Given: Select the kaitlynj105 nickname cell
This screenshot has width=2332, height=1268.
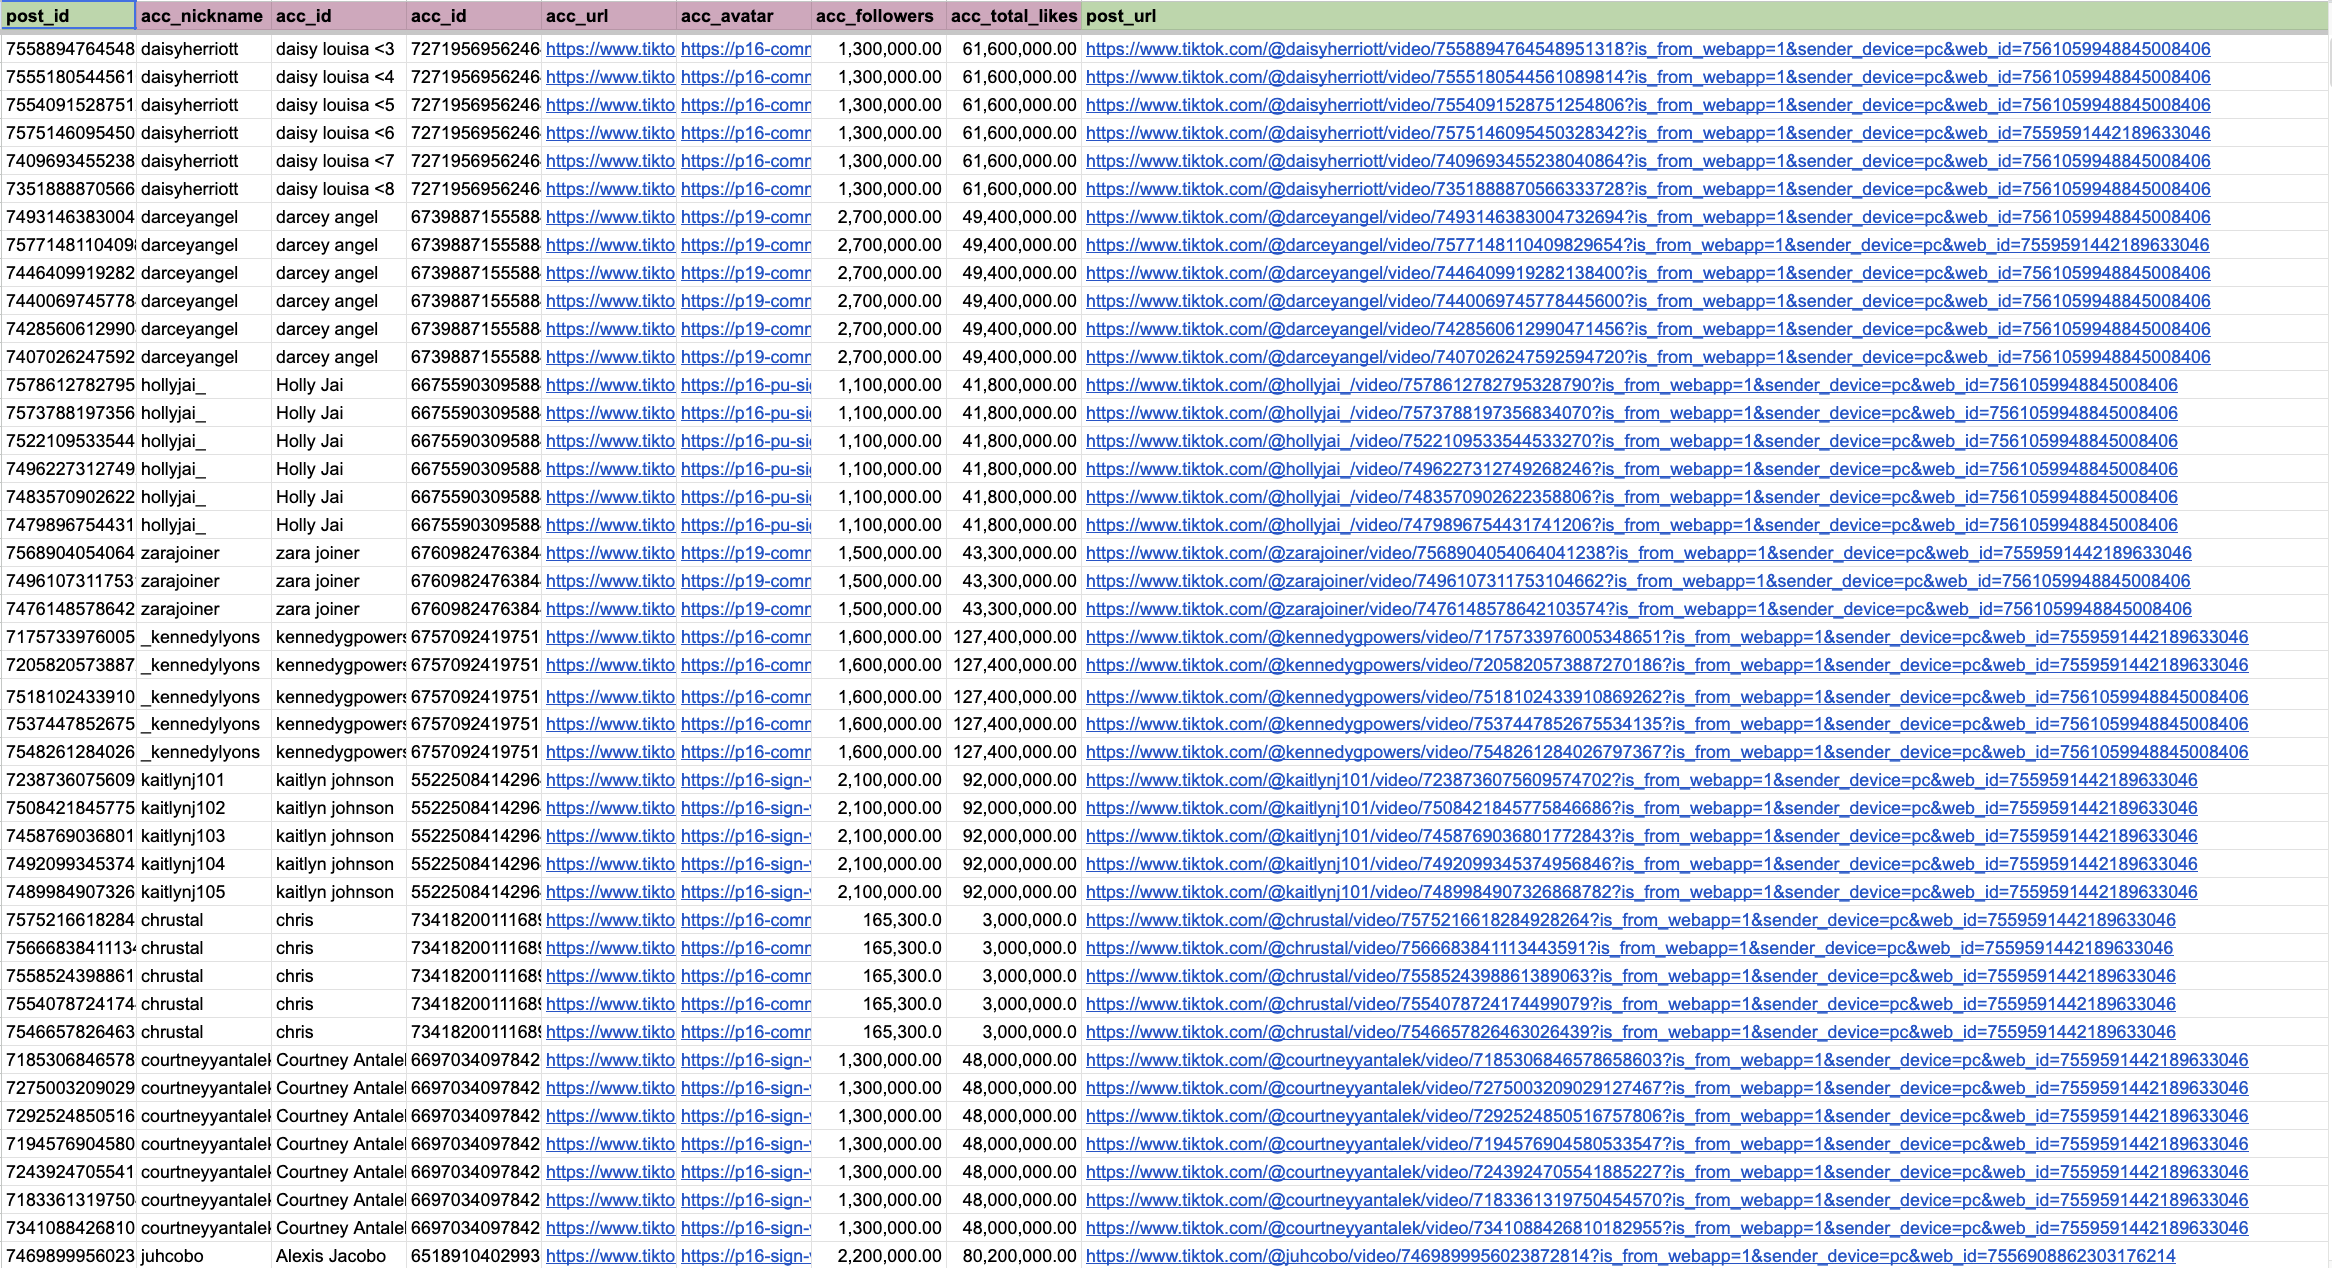Looking at the screenshot, I should pyautogui.click(x=183, y=892).
